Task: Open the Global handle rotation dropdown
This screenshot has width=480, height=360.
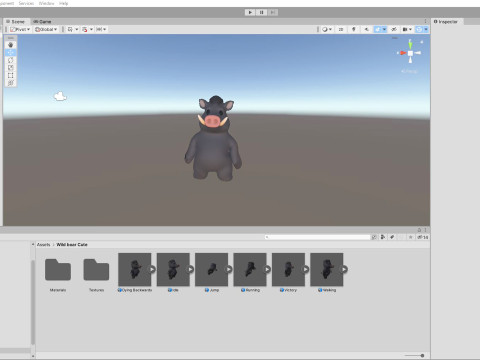Action: tap(46, 29)
